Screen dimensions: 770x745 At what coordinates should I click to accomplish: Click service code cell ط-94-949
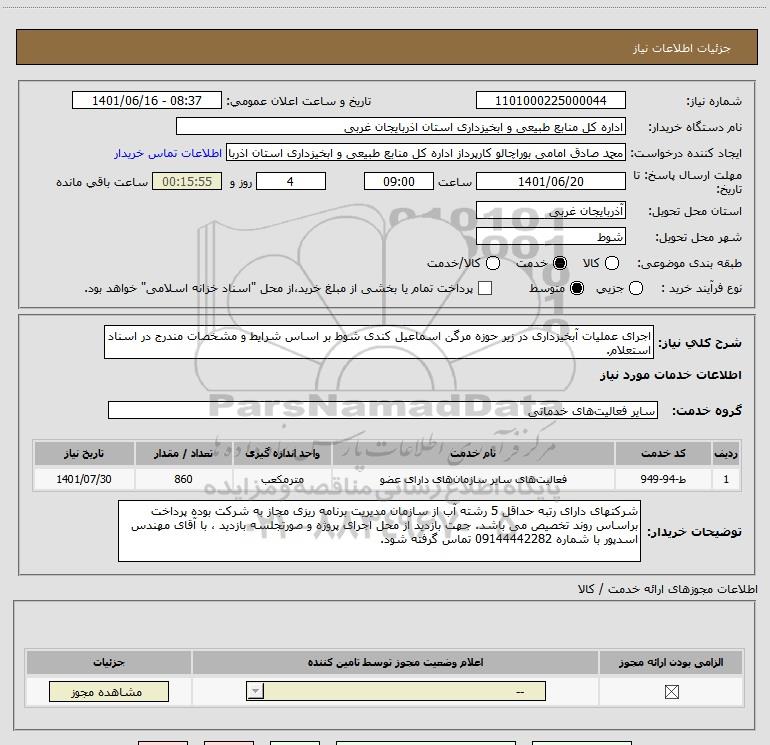click(x=663, y=479)
